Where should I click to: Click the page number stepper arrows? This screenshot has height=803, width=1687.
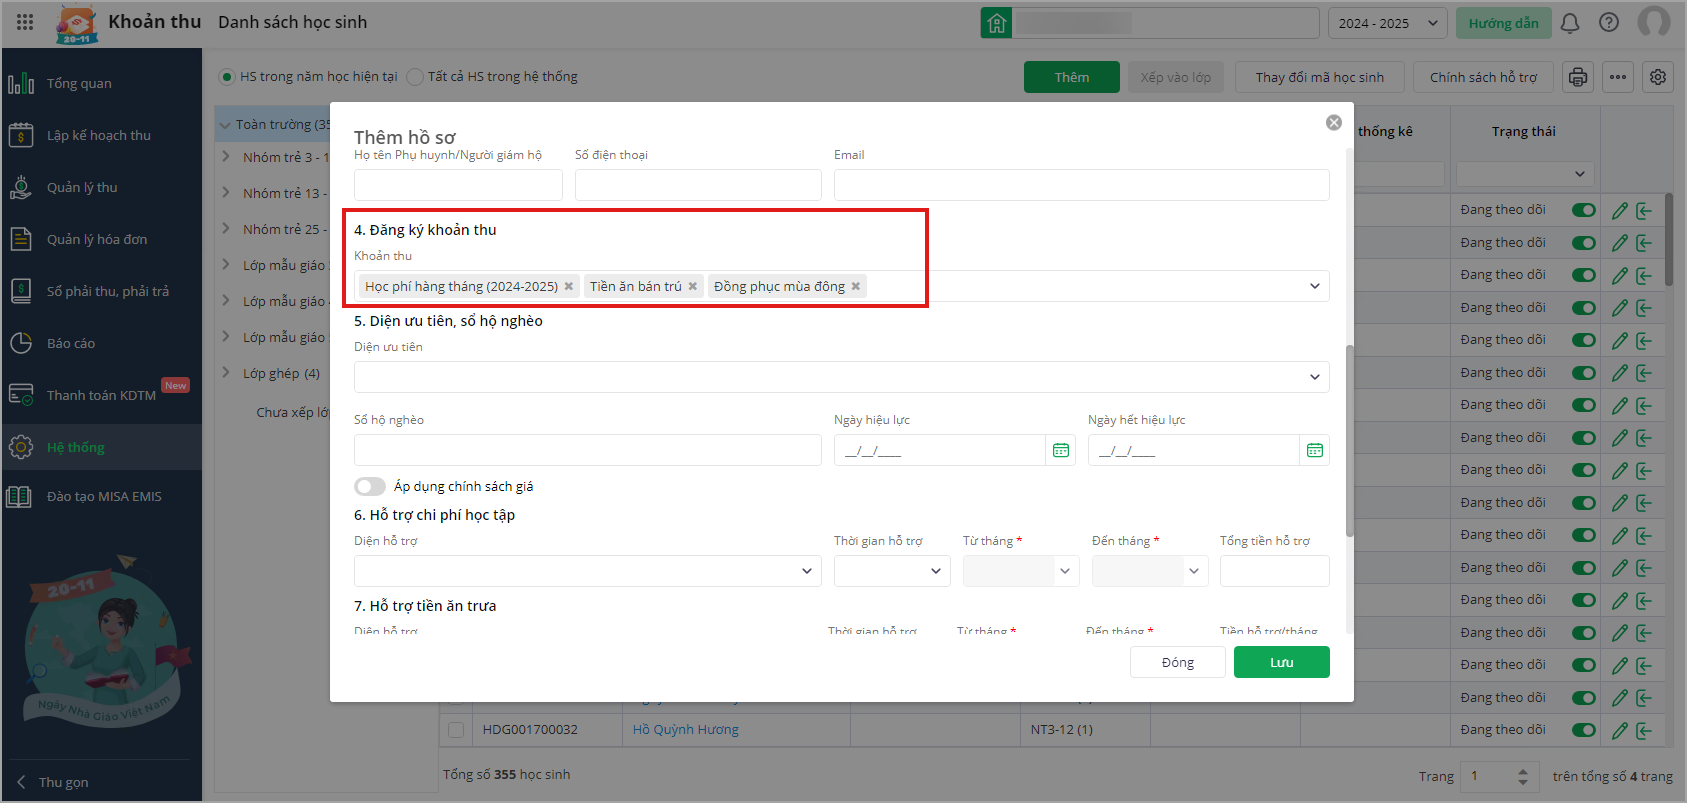coord(1522,776)
